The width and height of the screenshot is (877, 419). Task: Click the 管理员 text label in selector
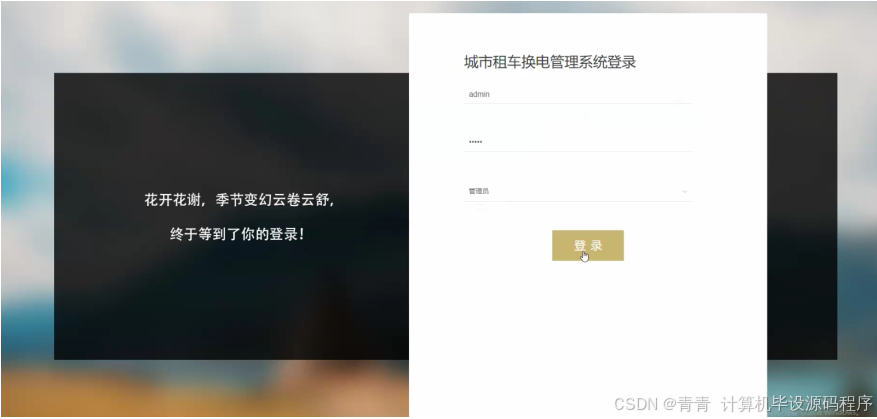[x=479, y=191]
